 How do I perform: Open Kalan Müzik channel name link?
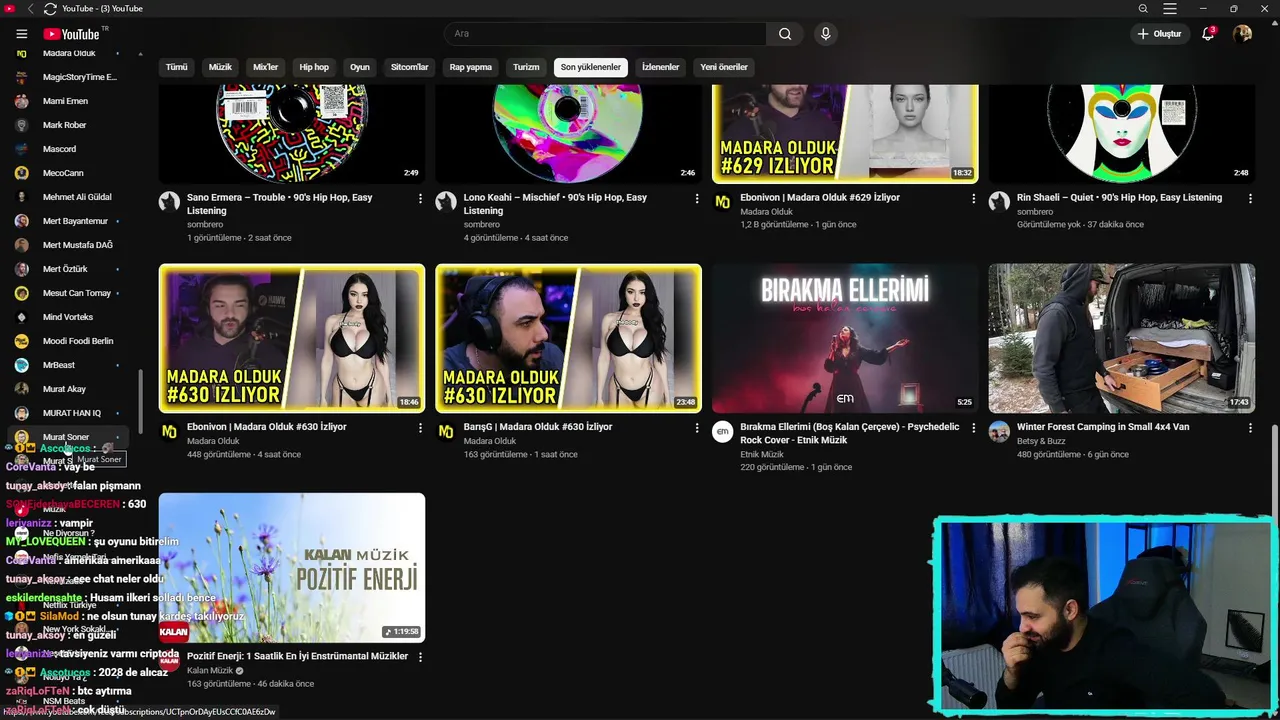210,670
